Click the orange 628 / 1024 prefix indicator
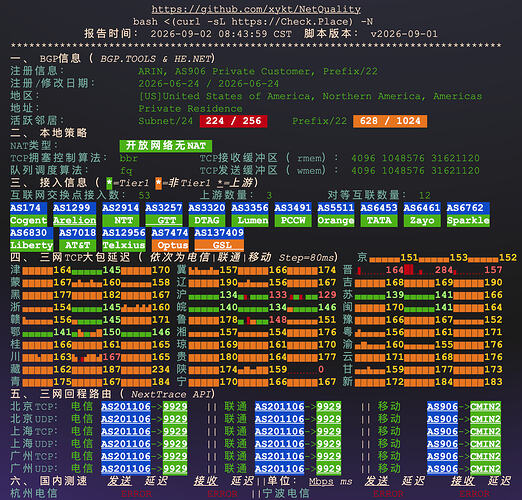This screenshot has width=522, height=500. click(x=390, y=121)
